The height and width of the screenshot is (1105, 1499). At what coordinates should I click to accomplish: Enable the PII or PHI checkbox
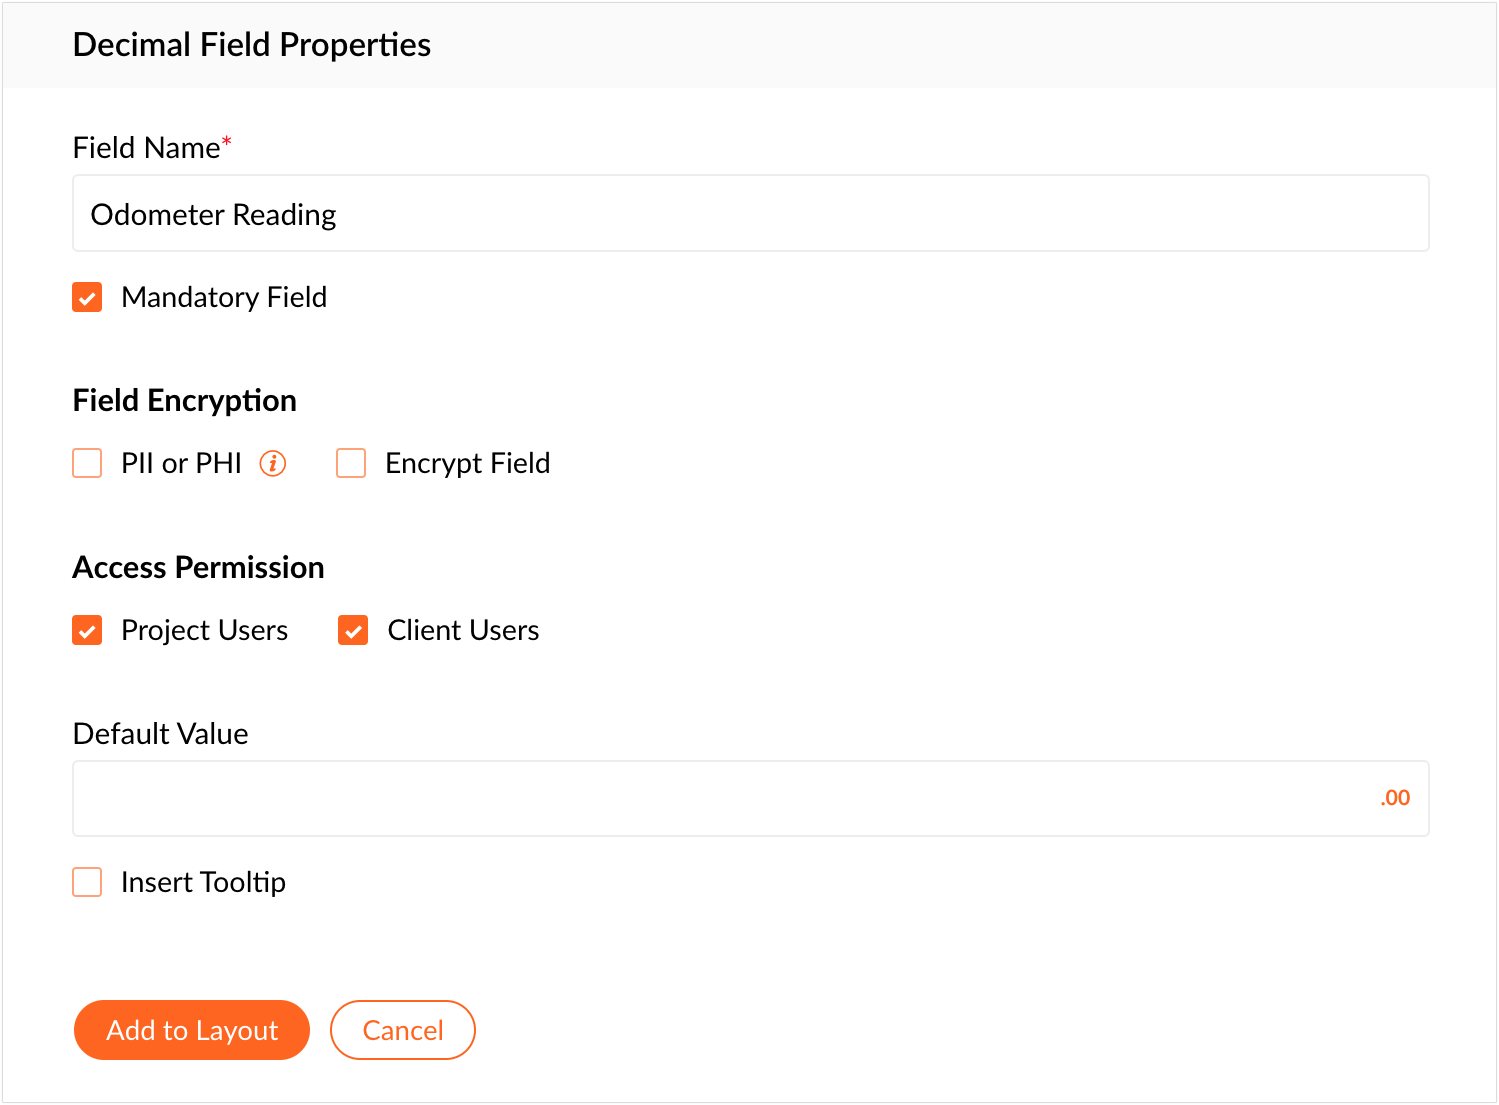click(88, 464)
